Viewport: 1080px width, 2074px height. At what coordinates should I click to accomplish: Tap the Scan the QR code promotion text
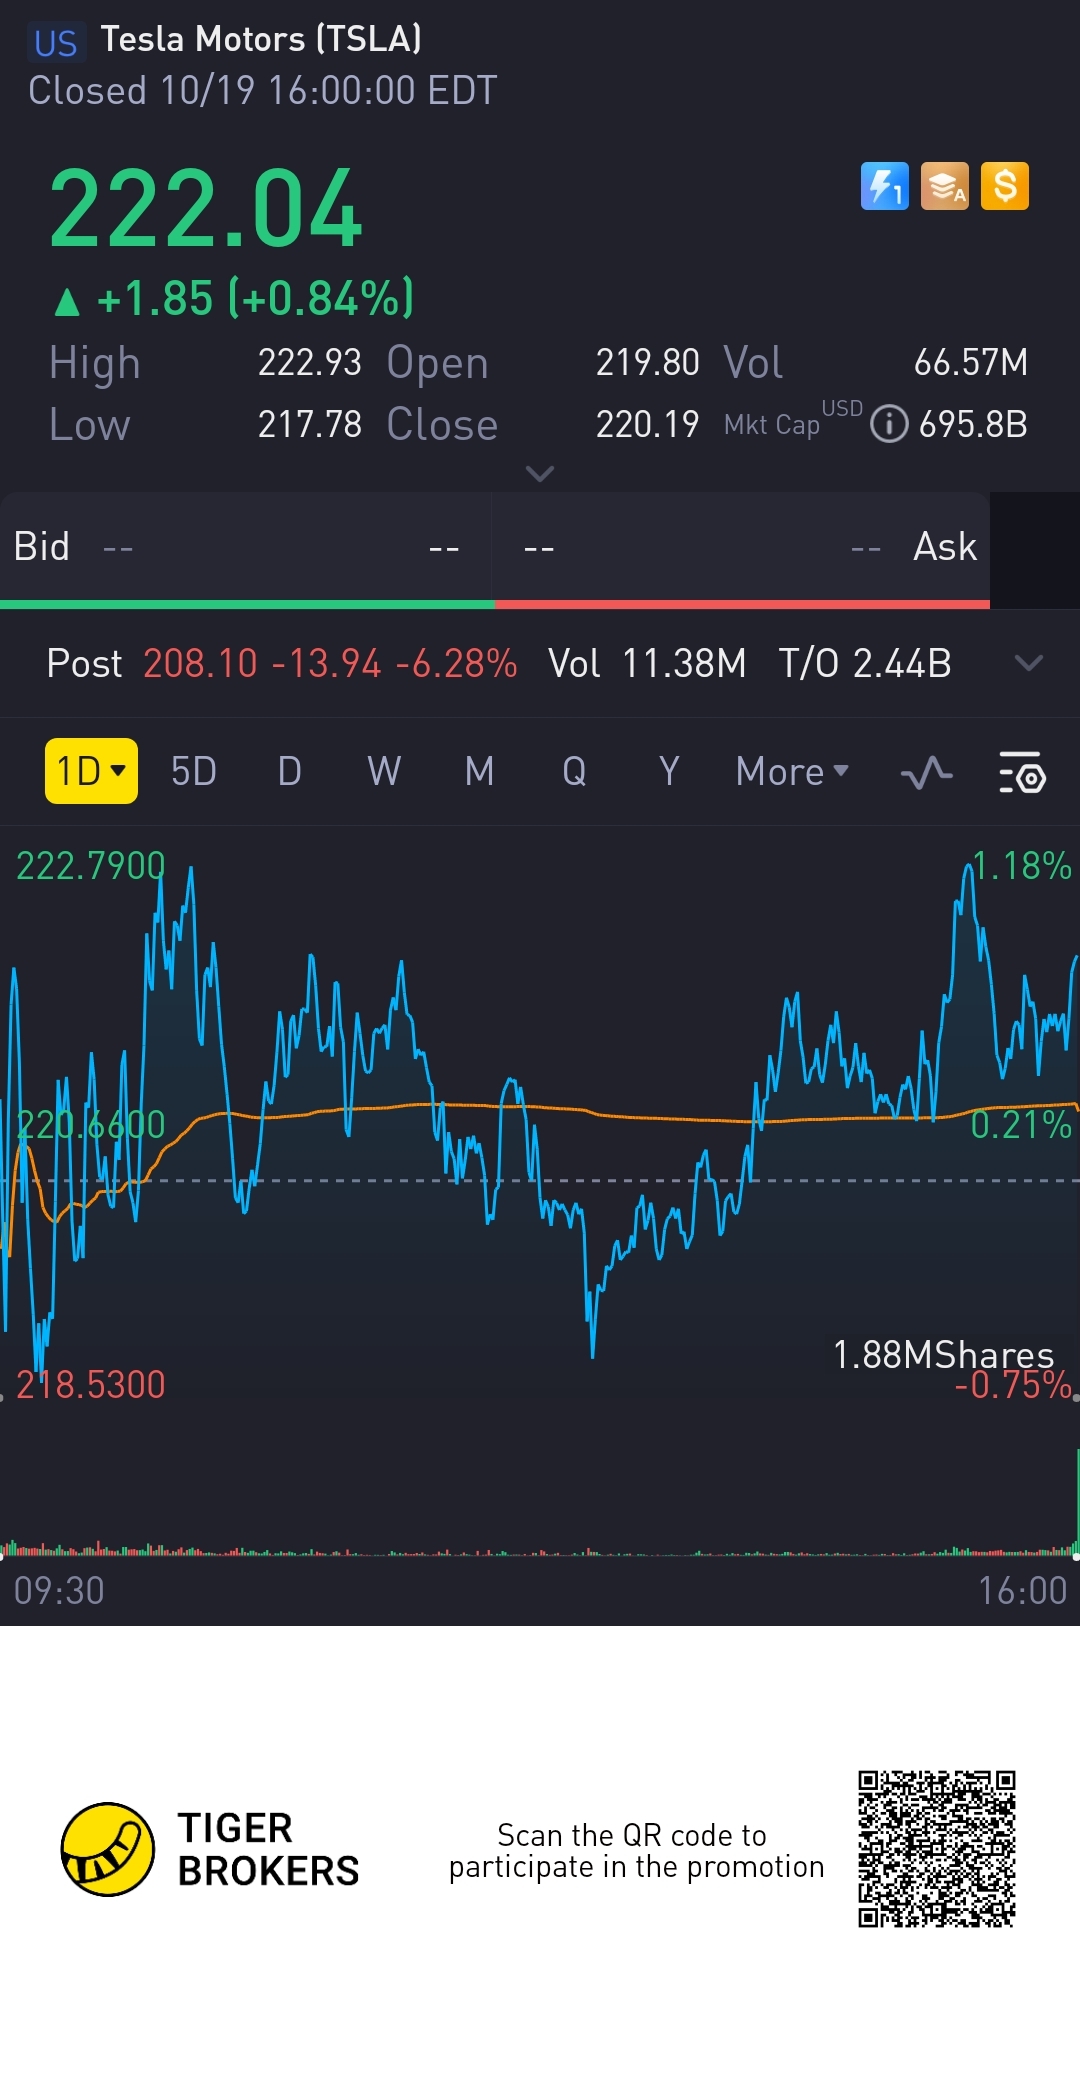636,1851
